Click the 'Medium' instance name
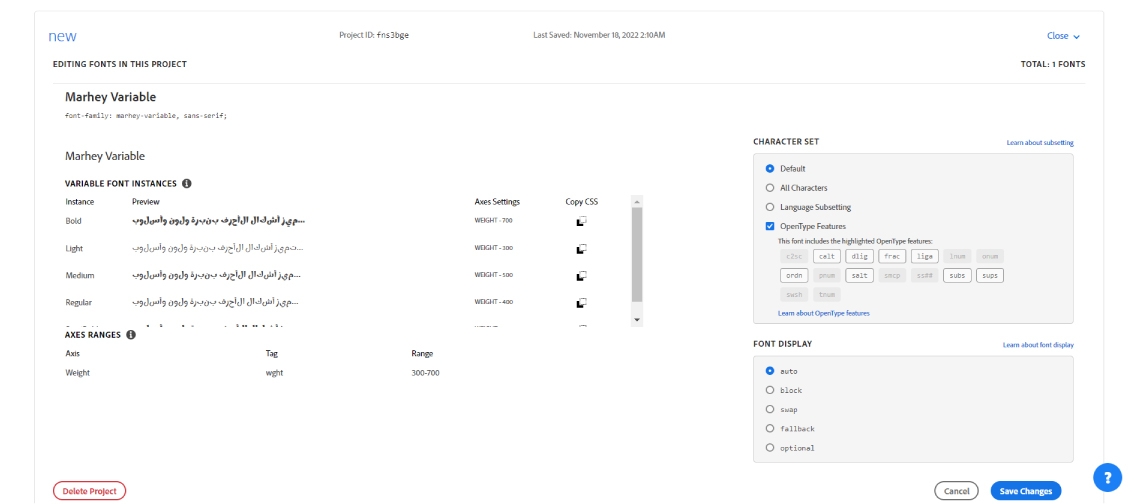Viewport: 1141px width, 504px height. (79, 276)
